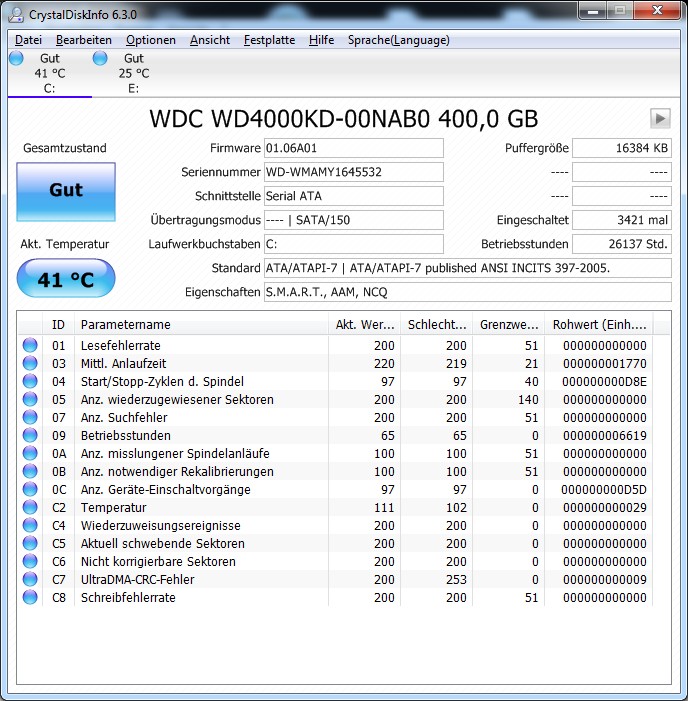Image resolution: width=688 pixels, height=701 pixels.
Task: Click the next-disk arrow beside the drive name
Action: (x=660, y=119)
